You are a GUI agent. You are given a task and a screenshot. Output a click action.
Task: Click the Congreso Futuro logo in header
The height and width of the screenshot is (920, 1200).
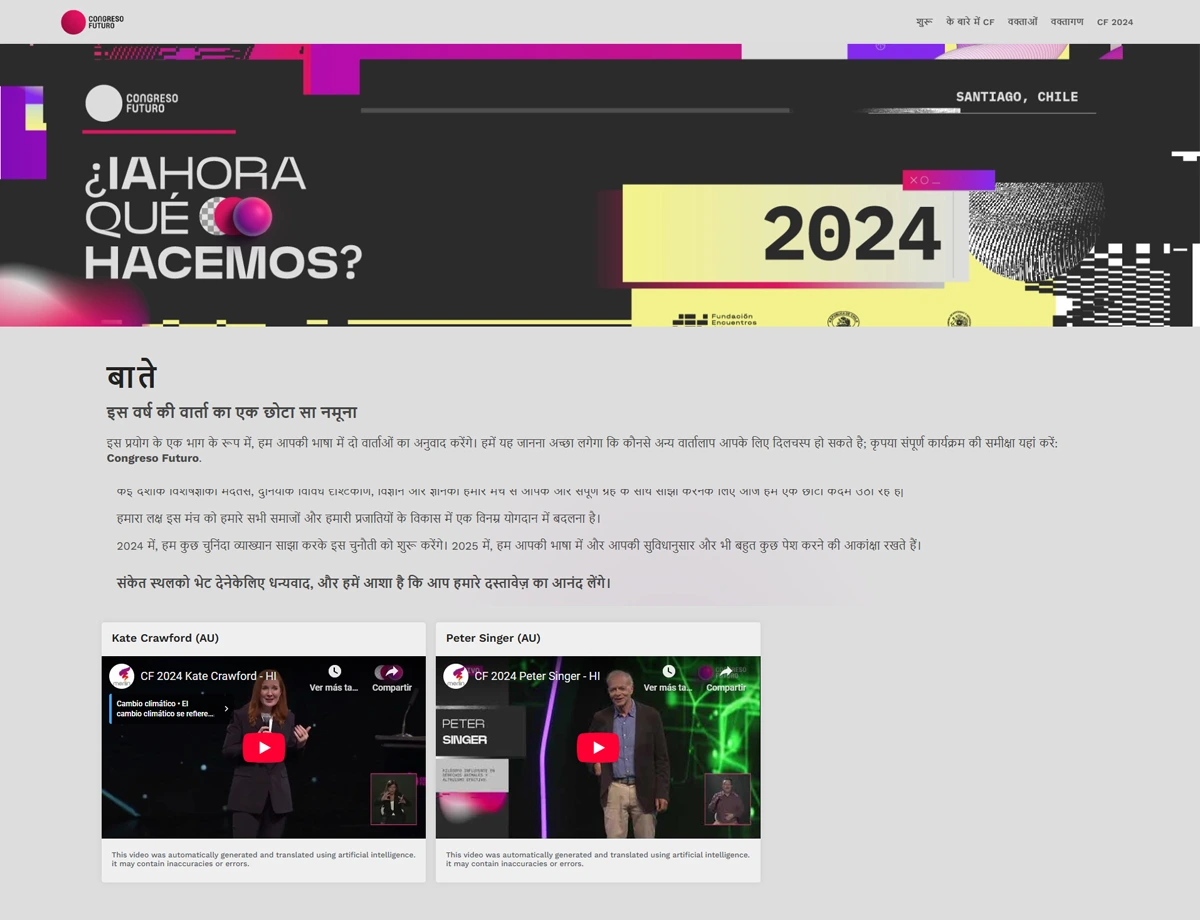[x=93, y=22]
